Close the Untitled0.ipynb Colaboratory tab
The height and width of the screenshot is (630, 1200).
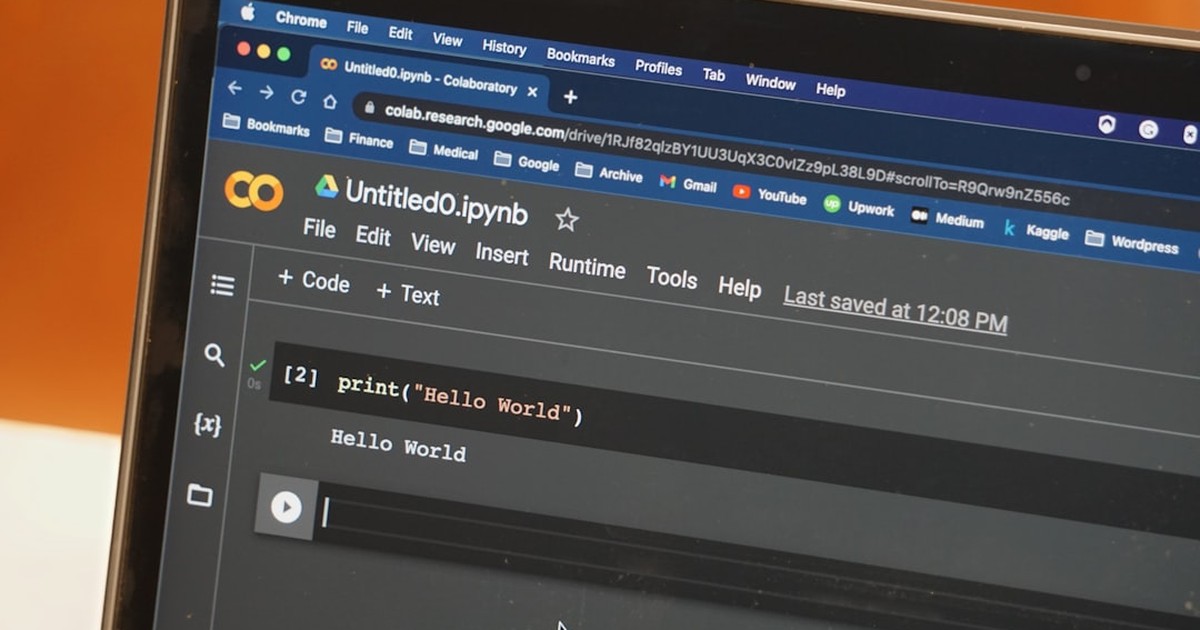532,92
